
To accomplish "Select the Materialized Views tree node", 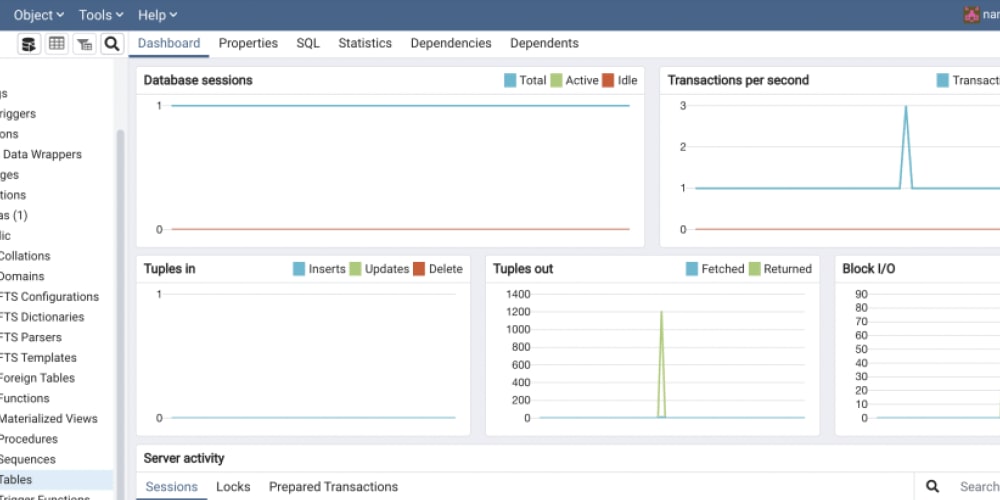I will 48,418.
